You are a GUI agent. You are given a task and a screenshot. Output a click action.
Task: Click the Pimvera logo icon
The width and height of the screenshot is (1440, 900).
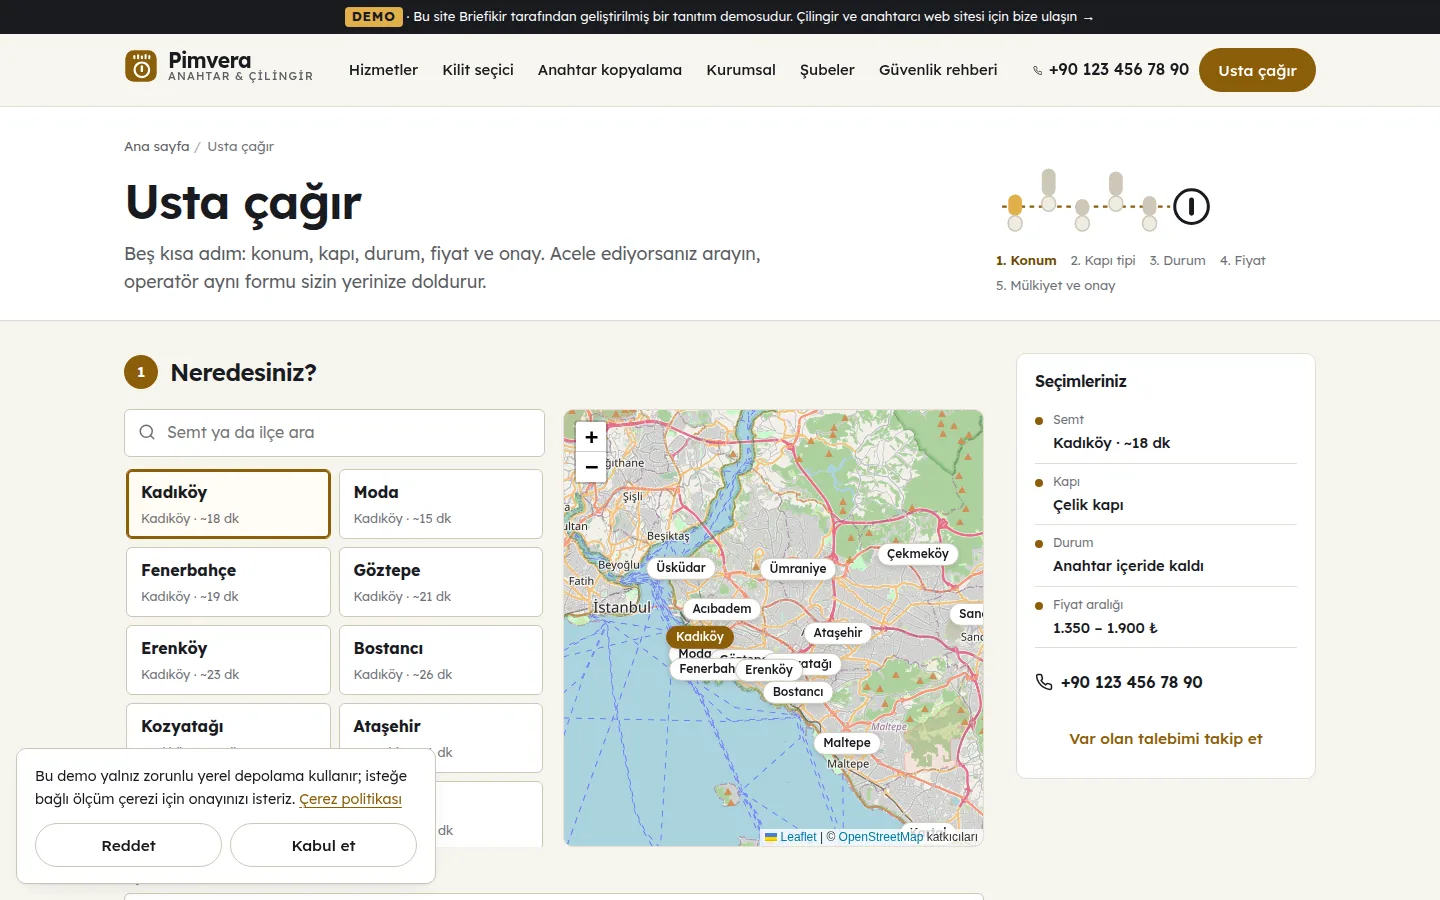[x=141, y=66]
